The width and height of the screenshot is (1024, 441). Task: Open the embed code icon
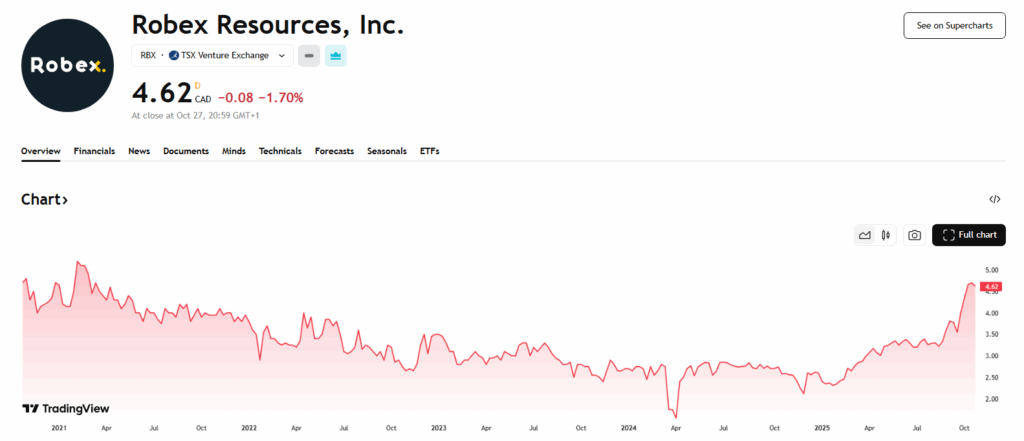994,200
